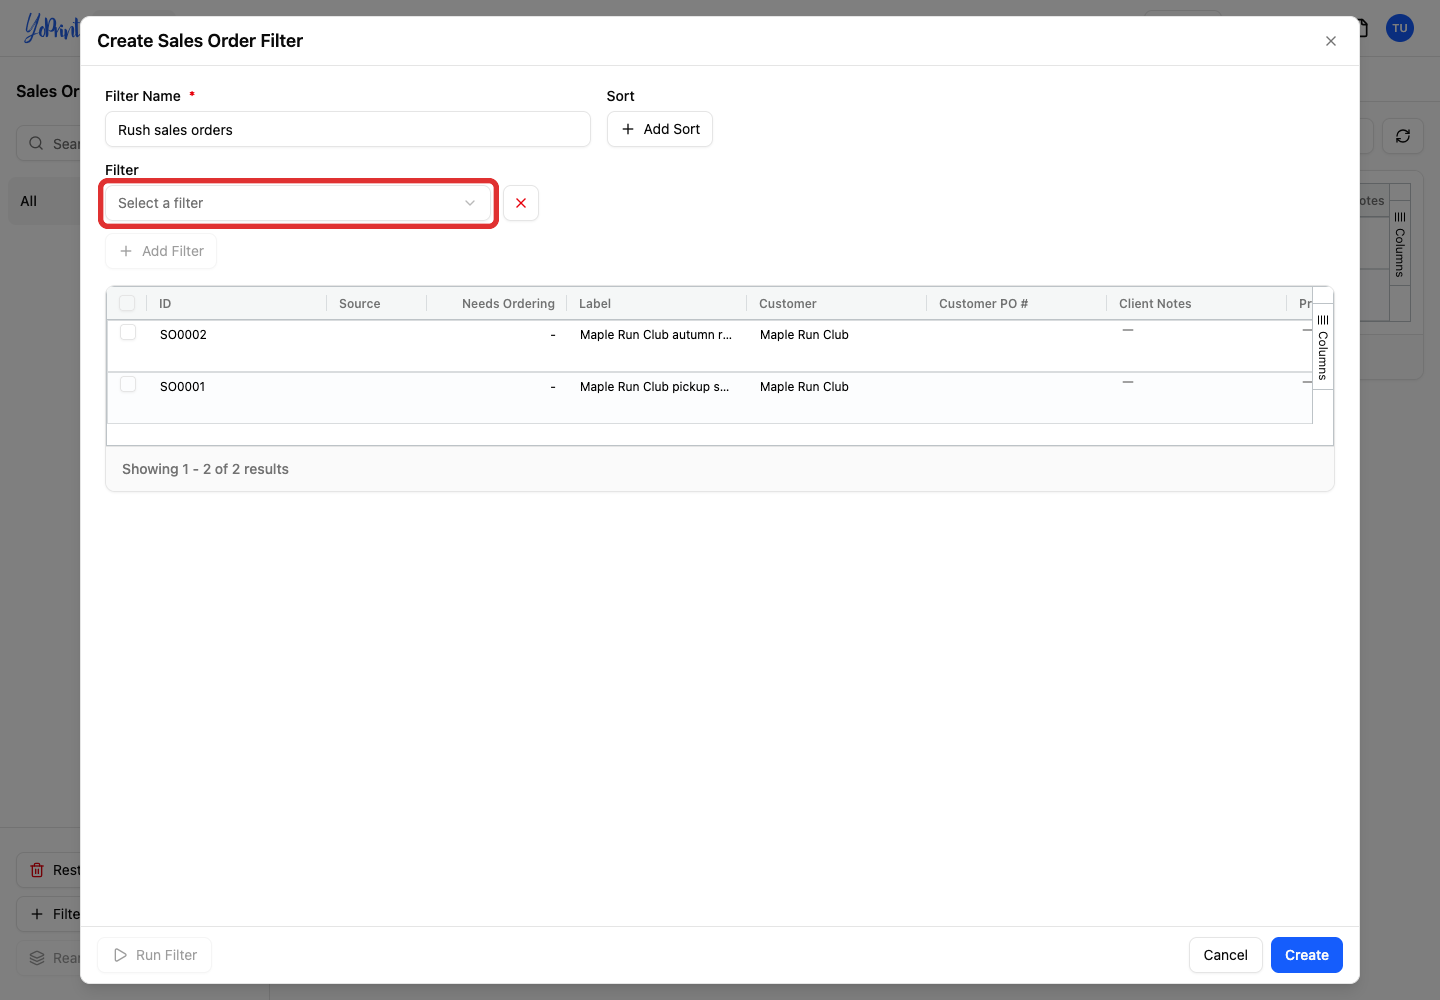
Task: Edit the Filter Name input field
Action: tap(348, 130)
